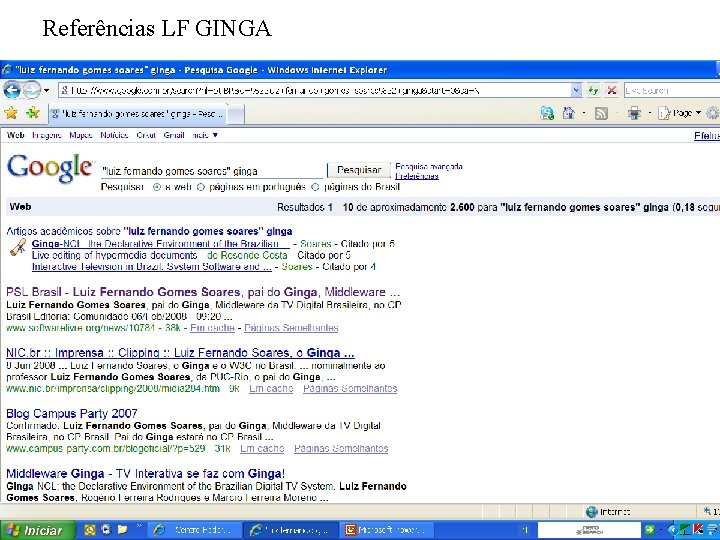Click the Live Search box
The image size is (720, 540).
[x=671, y=90]
